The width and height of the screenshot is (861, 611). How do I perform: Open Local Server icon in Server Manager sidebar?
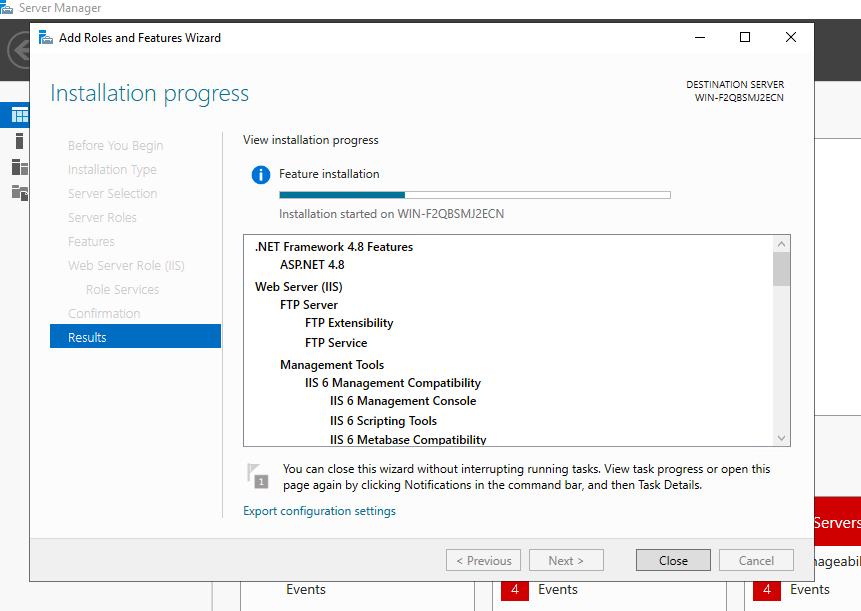click(19, 141)
